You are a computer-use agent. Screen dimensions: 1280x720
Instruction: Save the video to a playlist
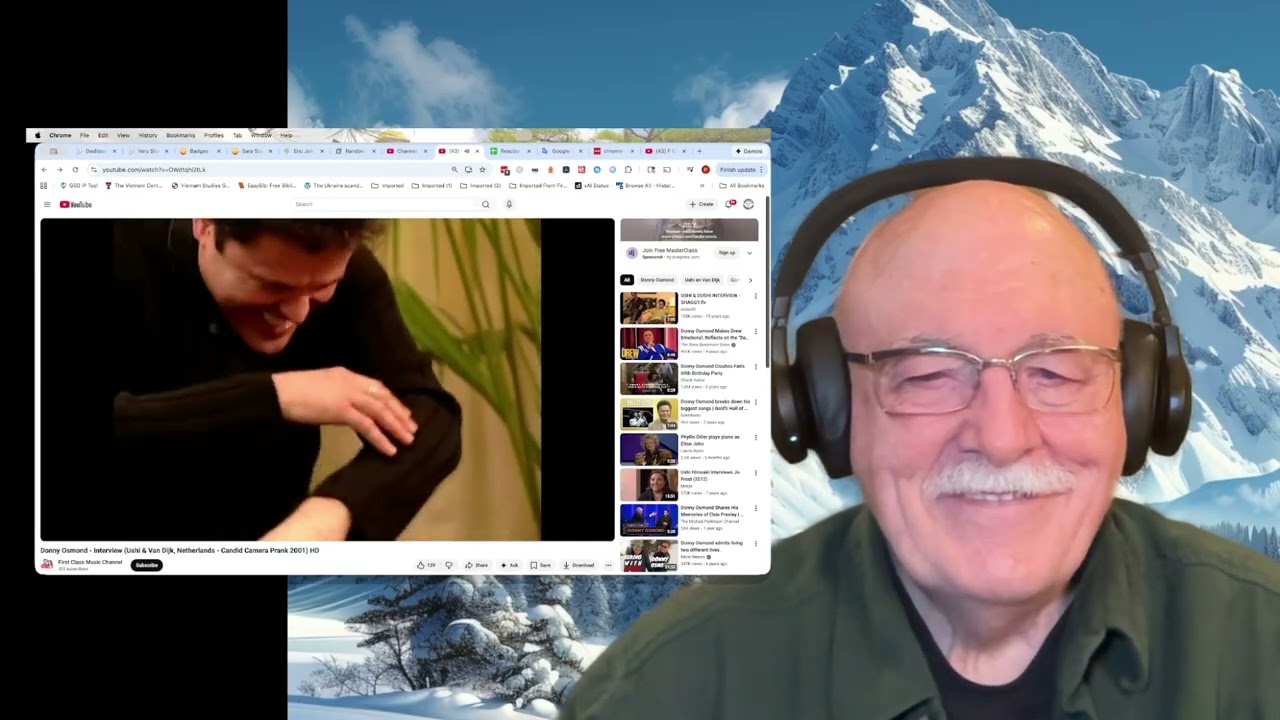point(541,565)
